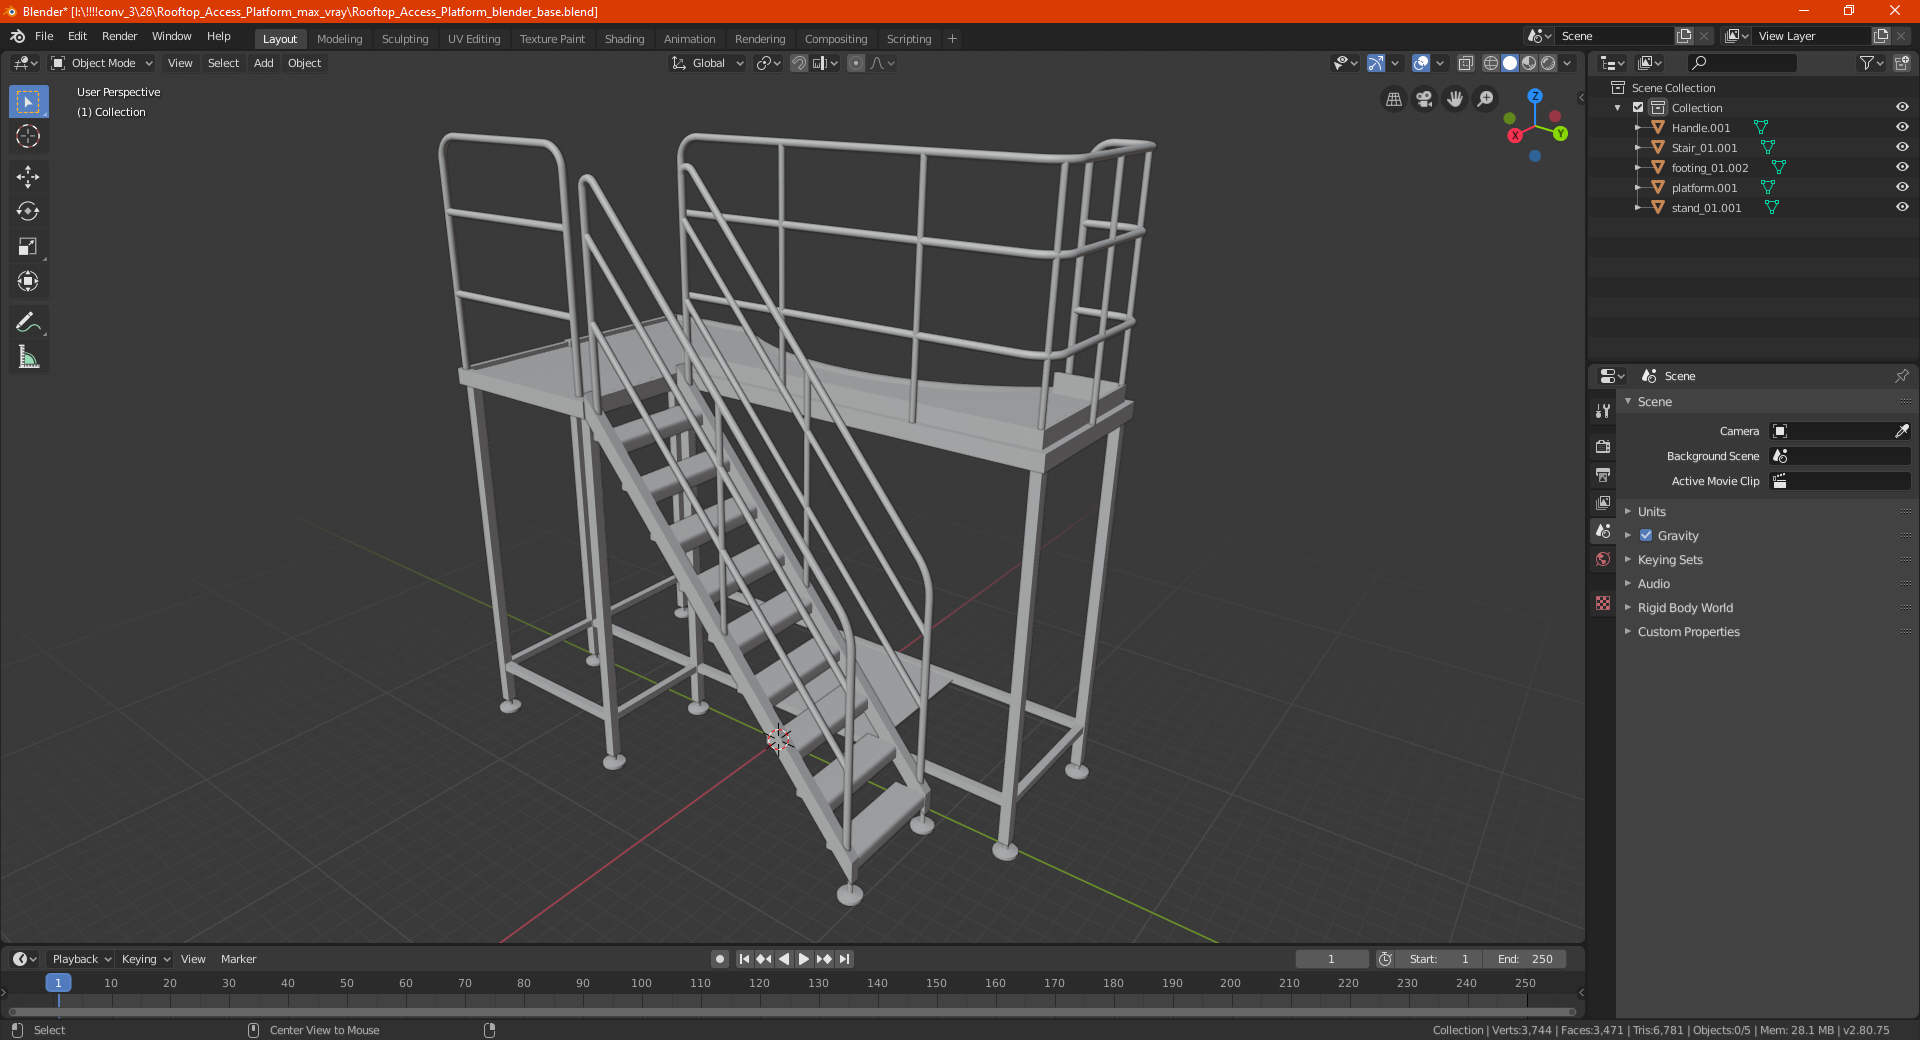Activate the Transform tool
The height and width of the screenshot is (1040, 1920).
coord(28,282)
